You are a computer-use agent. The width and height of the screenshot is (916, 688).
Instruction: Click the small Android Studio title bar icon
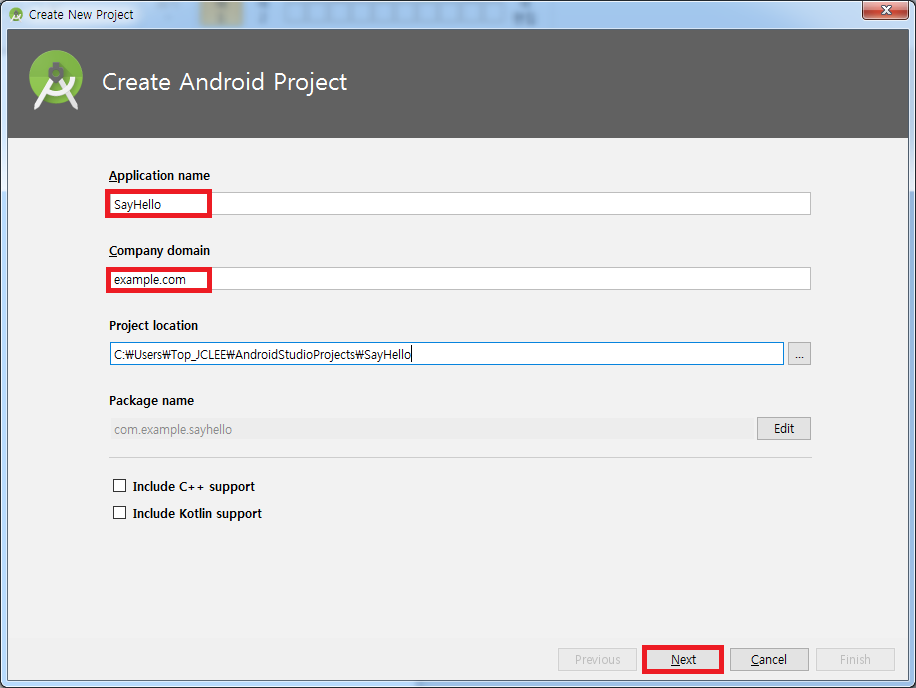16,15
